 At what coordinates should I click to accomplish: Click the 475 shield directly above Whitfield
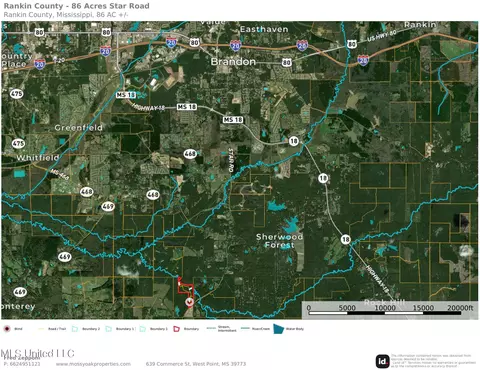(18, 144)
